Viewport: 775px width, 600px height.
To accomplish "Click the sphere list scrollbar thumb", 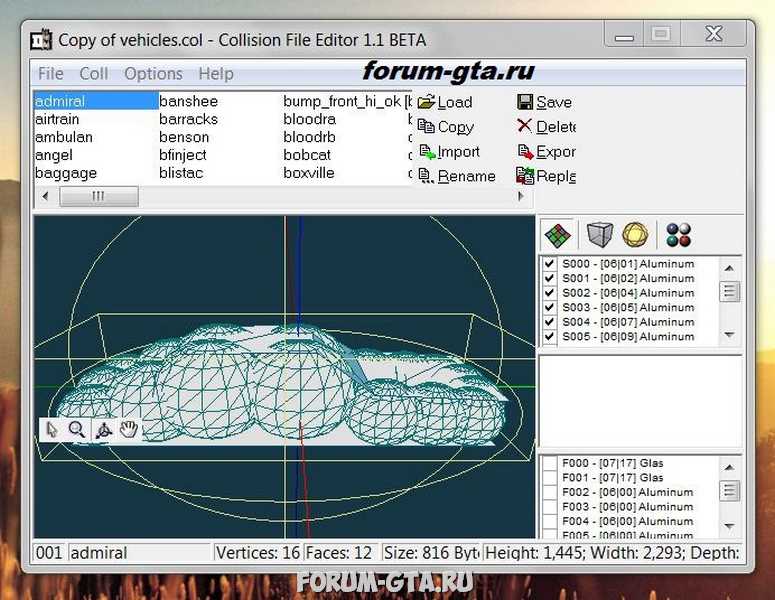I will point(730,292).
